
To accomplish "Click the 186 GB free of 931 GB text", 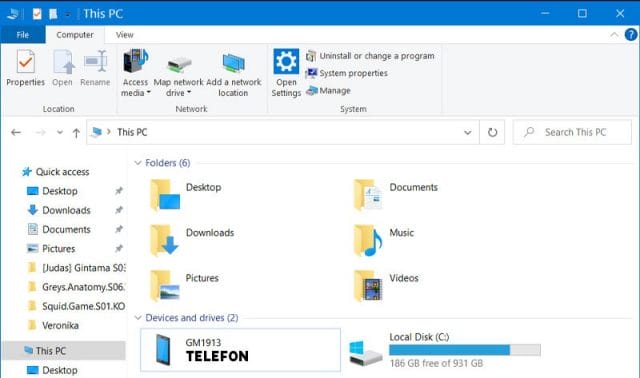I will (436, 363).
